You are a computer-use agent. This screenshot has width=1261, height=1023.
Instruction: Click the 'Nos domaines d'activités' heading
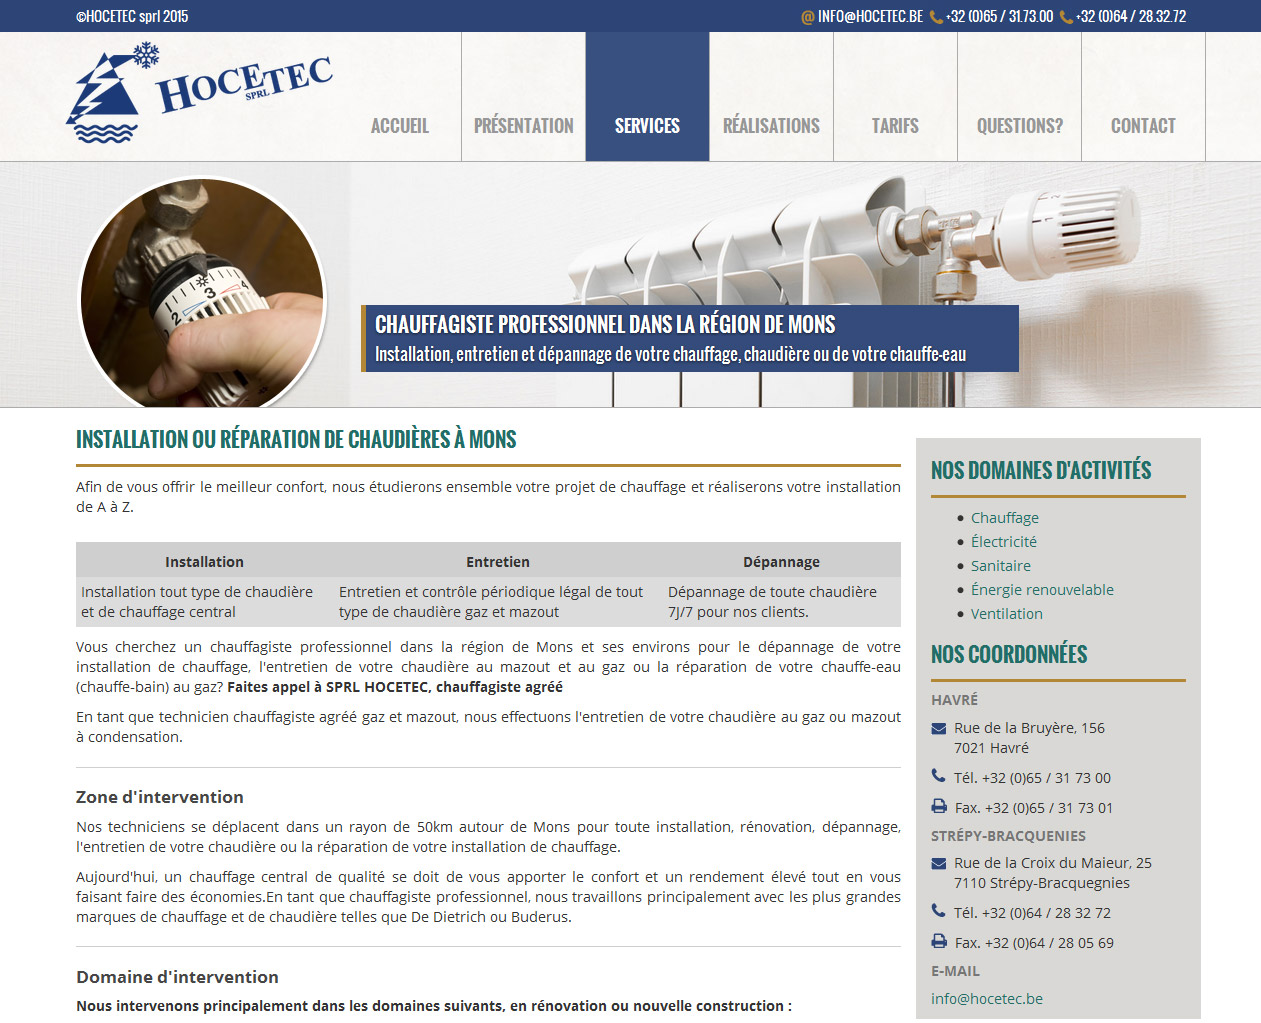pyautogui.click(x=1041, y=470)
